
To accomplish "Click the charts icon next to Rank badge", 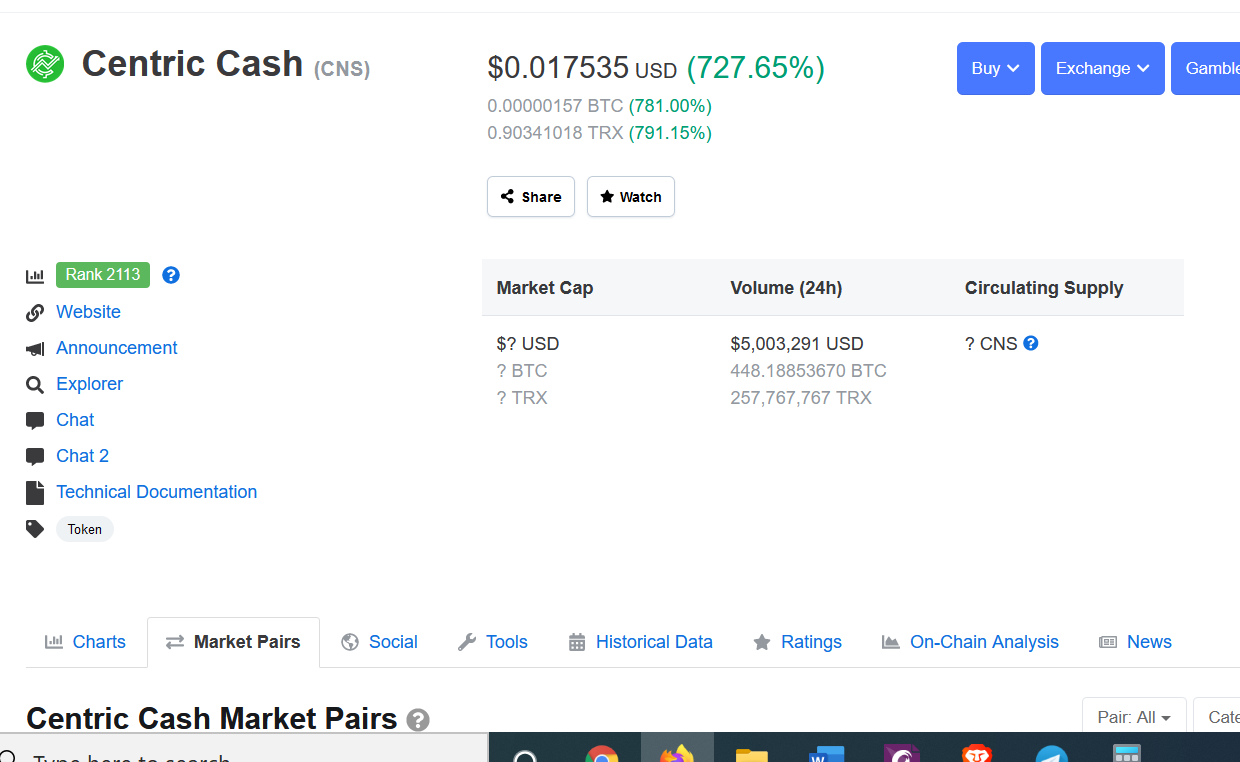I will [x=35, y=274].
